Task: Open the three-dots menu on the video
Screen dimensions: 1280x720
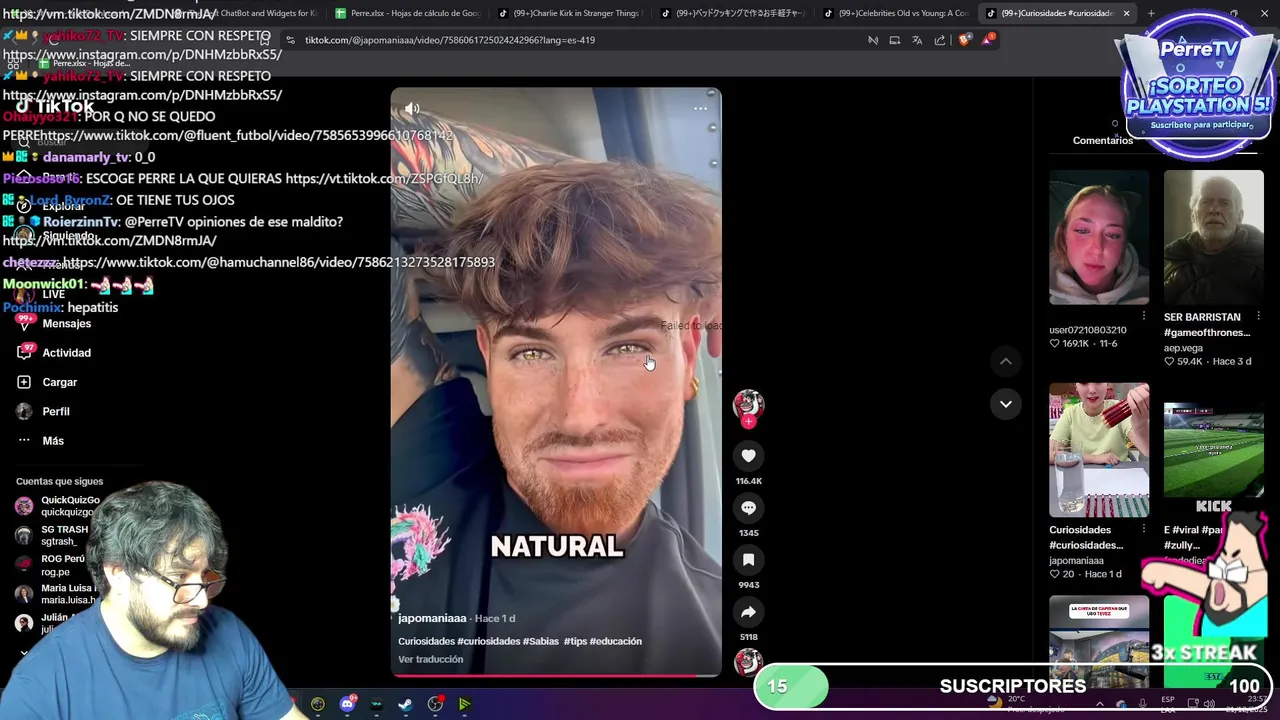Action: (x=700, y=109)
